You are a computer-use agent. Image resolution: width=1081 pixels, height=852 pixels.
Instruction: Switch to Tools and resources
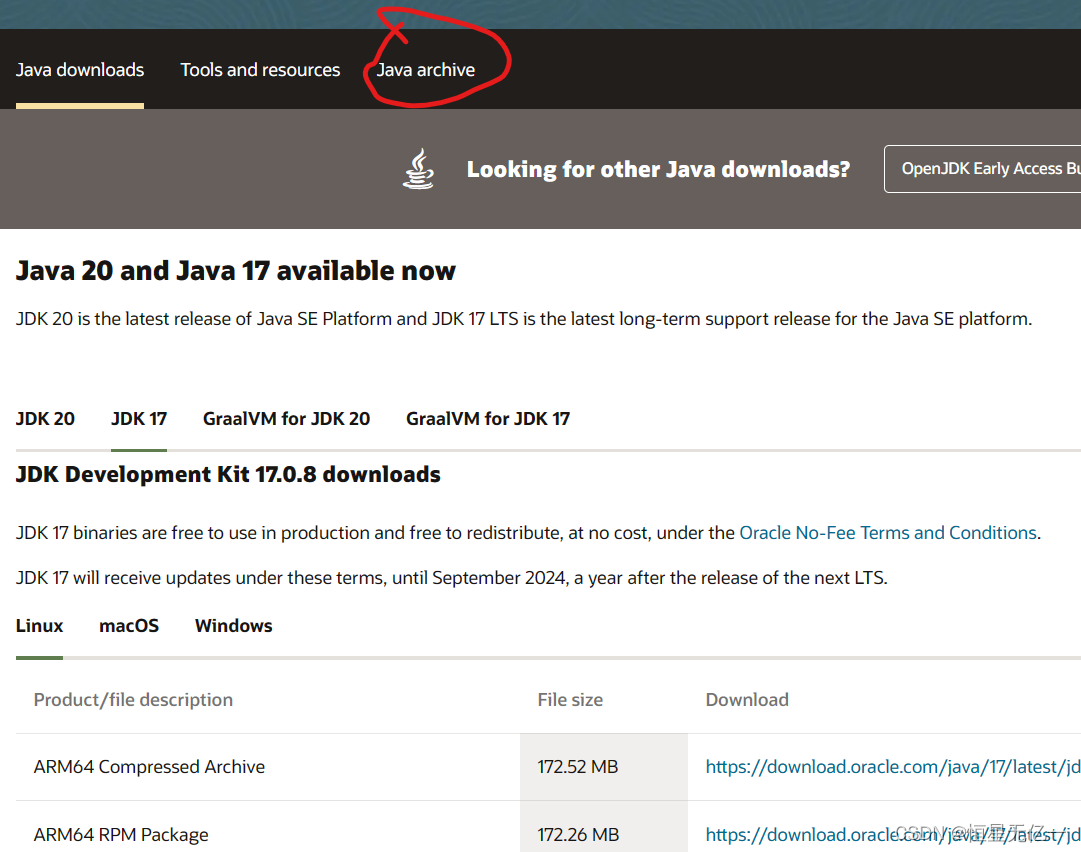(x=260, y=70)
